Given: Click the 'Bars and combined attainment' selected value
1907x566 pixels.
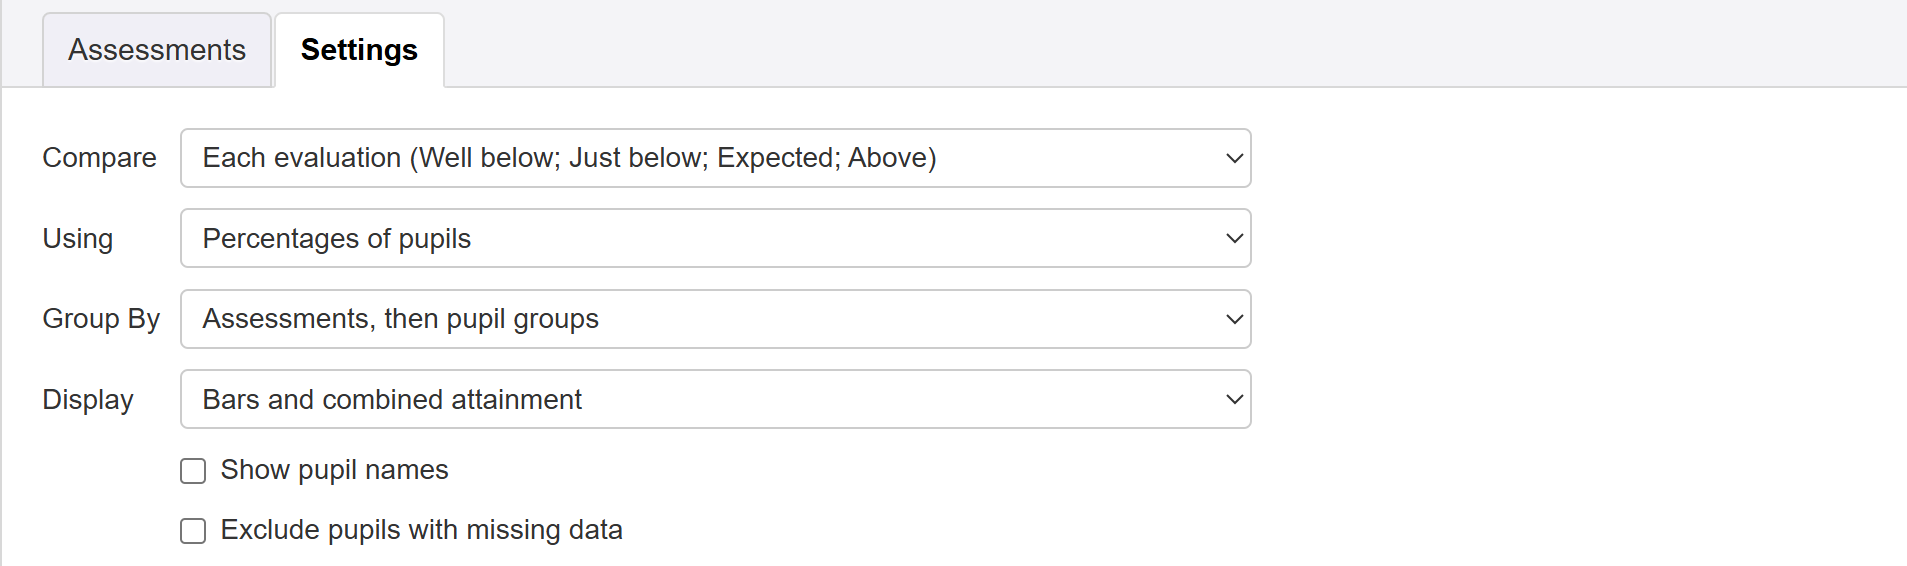Looking at the screenshot, I should [x=392, y=399].
